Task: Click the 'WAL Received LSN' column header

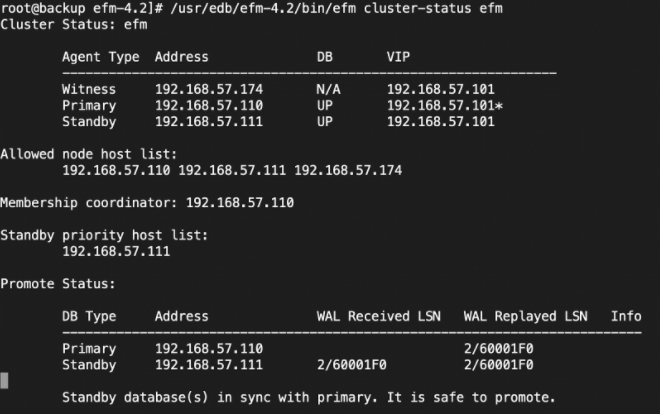Action: click(x=378, y=316)
